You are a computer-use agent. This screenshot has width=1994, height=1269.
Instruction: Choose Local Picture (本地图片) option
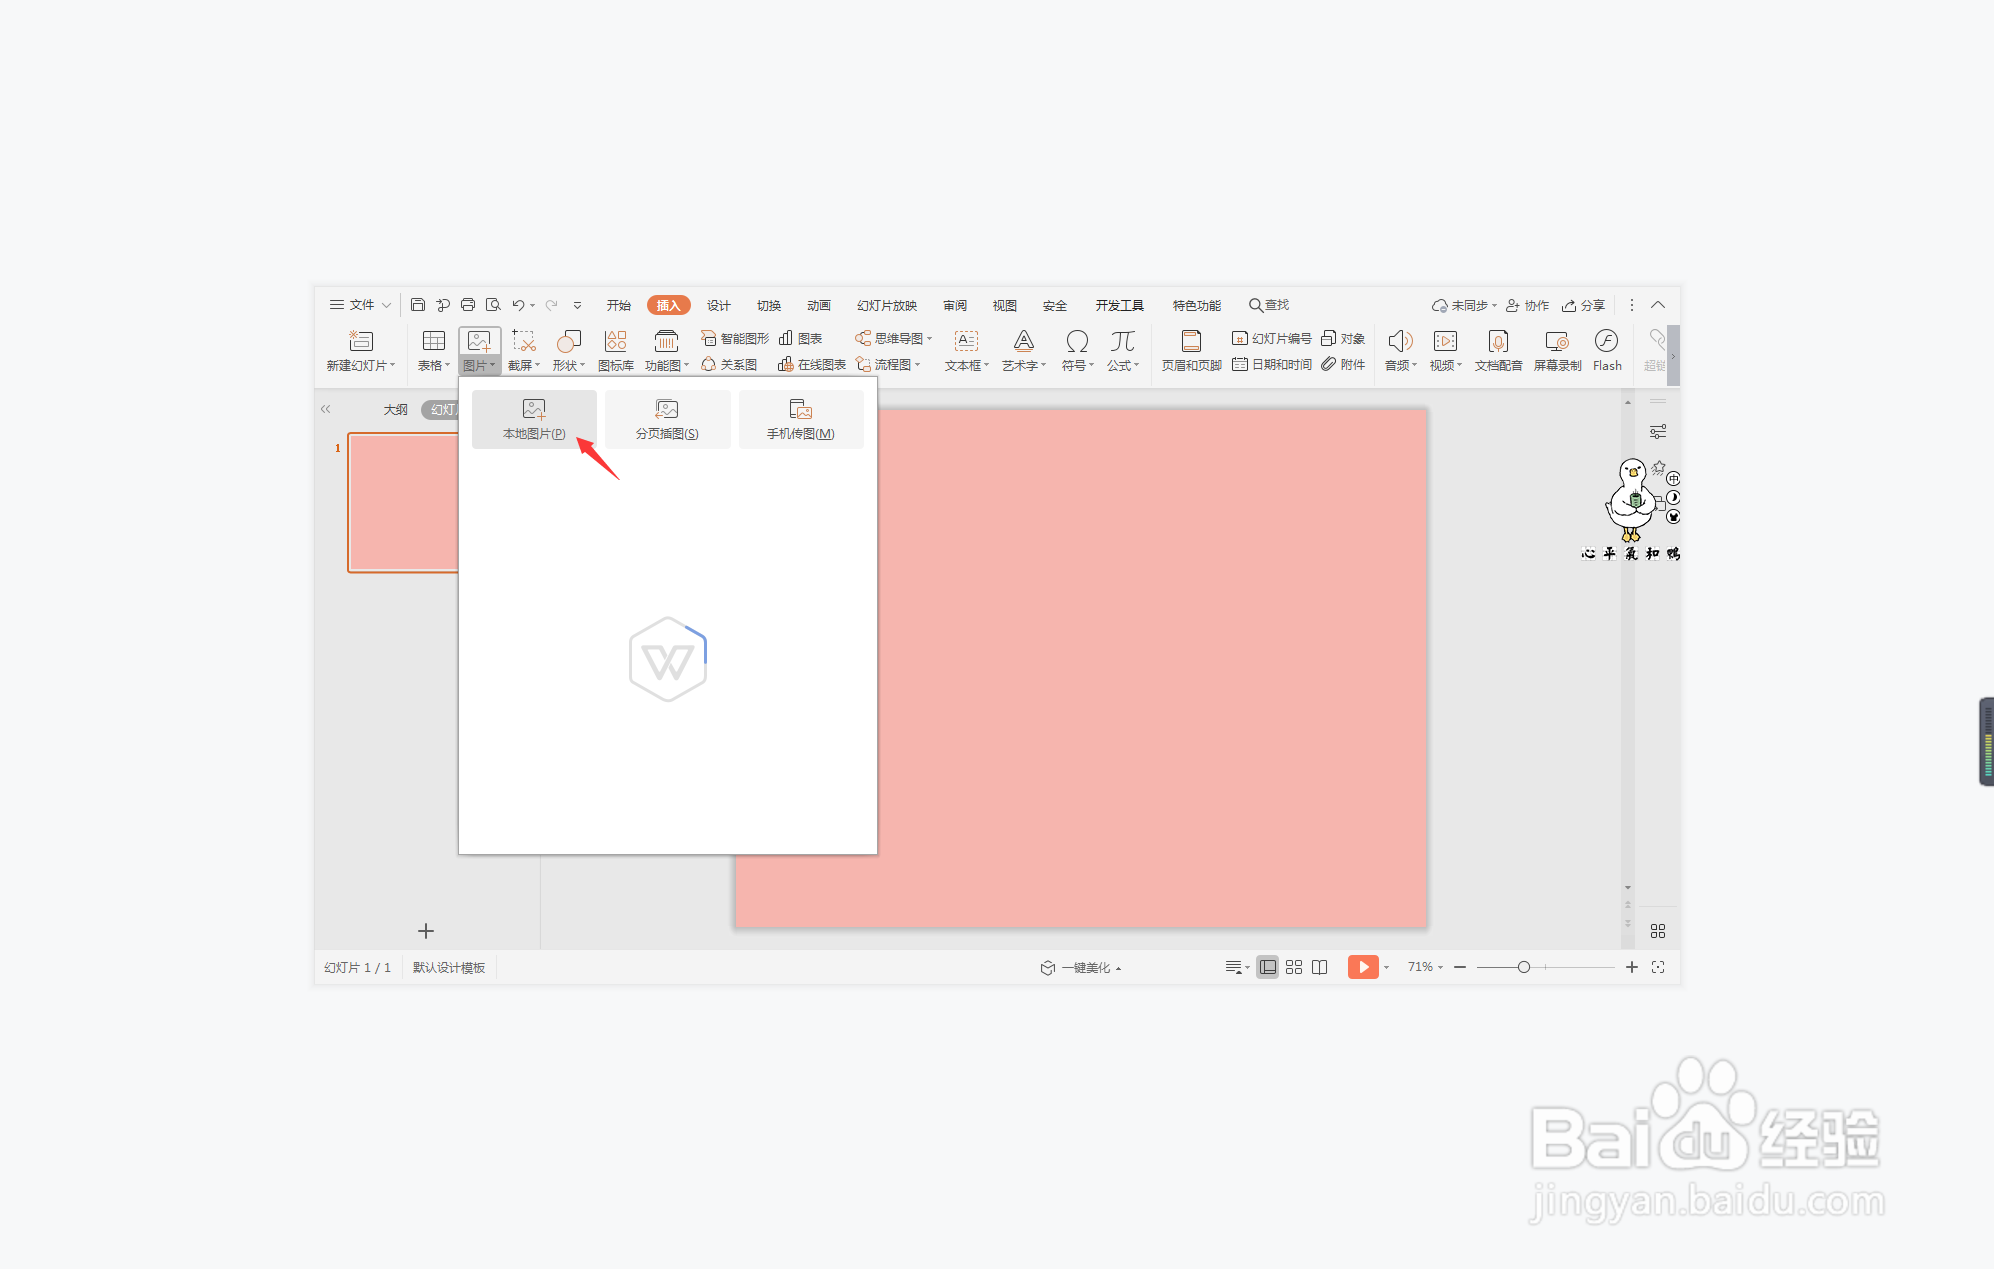tap(534, 419)
